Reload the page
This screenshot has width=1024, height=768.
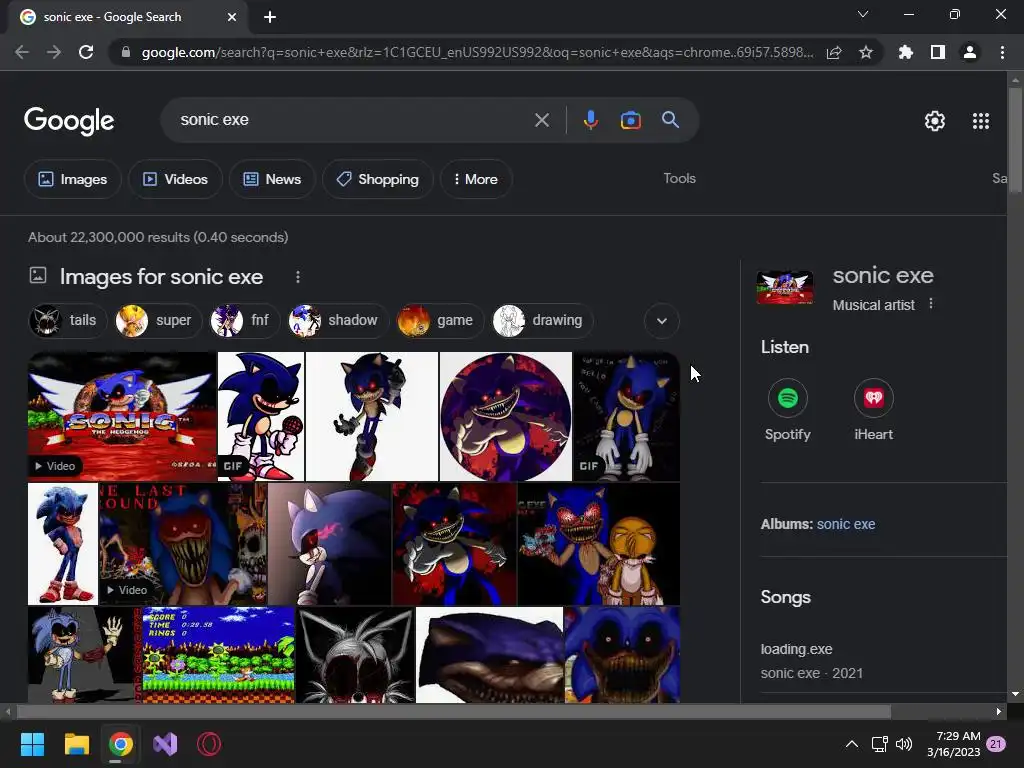tap(86, 52)
